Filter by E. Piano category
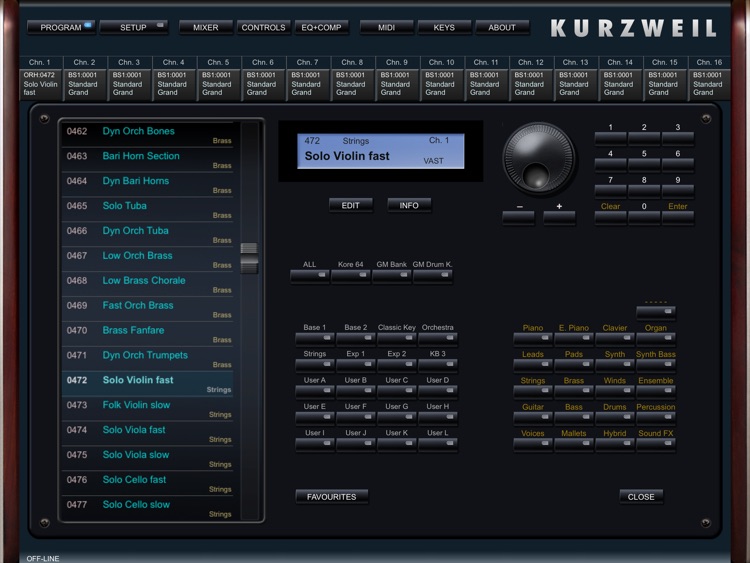 point(574,339)
